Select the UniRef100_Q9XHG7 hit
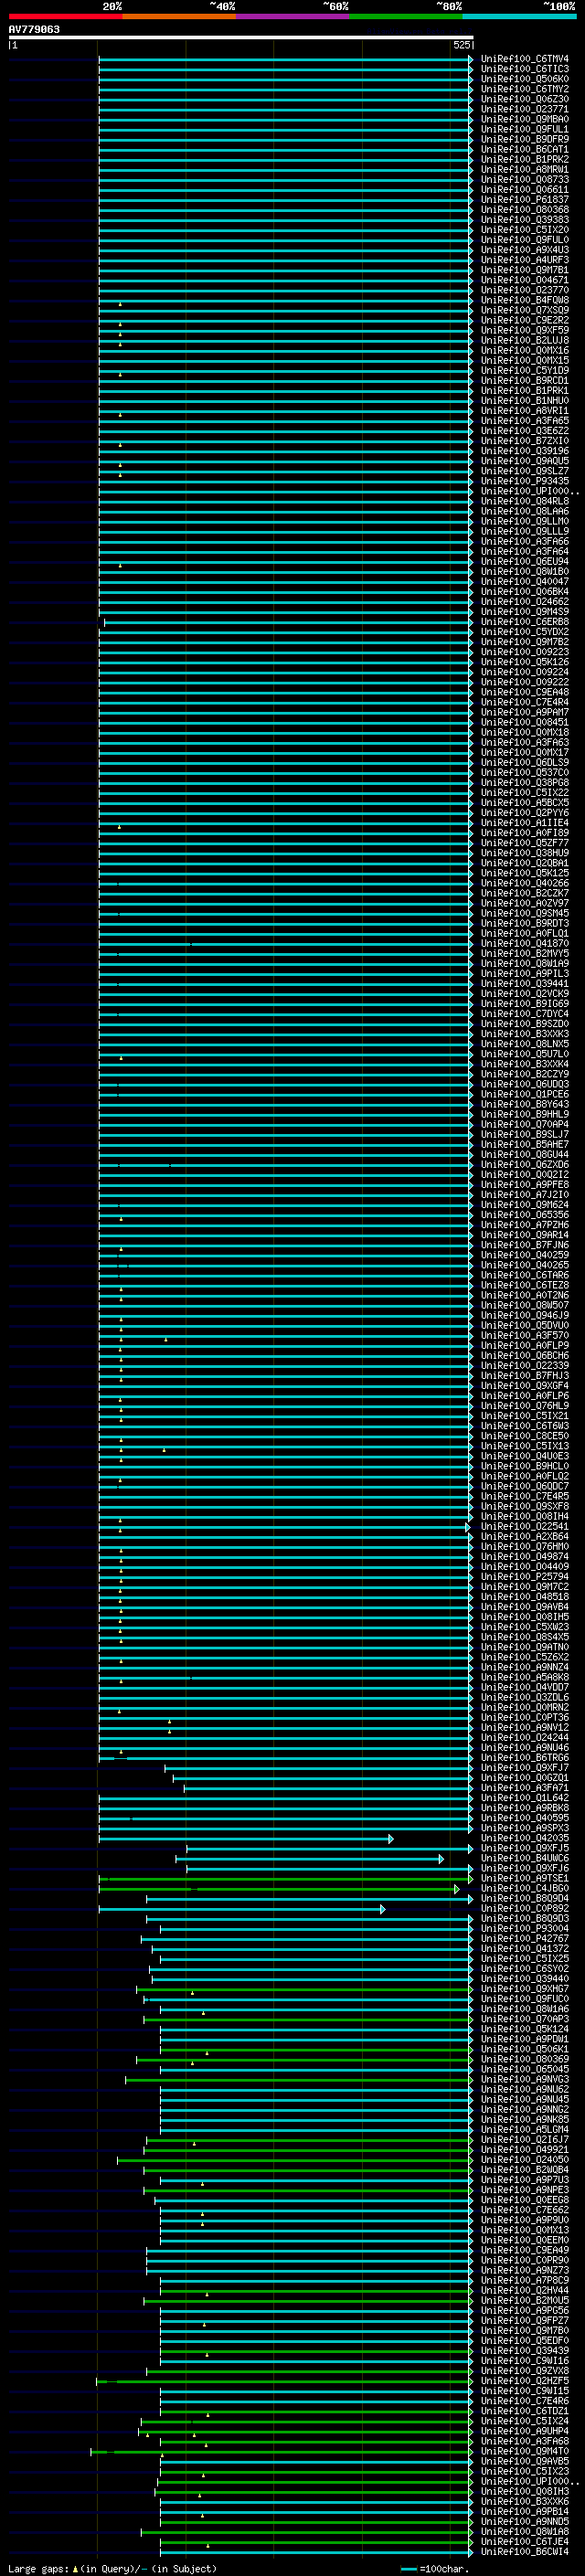This screenshot has height=2576, width=585. click(525, 1988)
